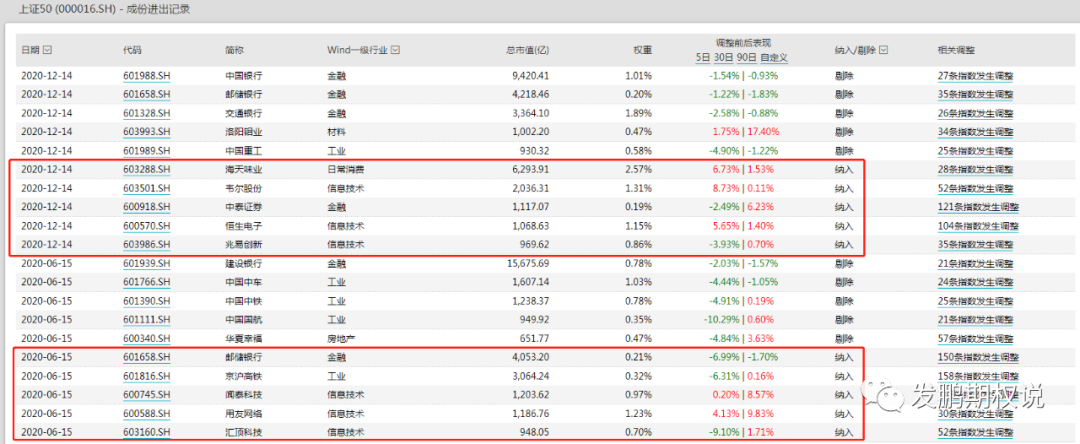1080x444 pixels.
Task: Select the 建设银行 name cell
Action: (x=243, y=263)
